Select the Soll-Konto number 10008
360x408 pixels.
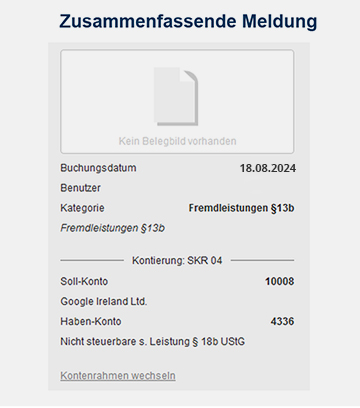point(279,281)
